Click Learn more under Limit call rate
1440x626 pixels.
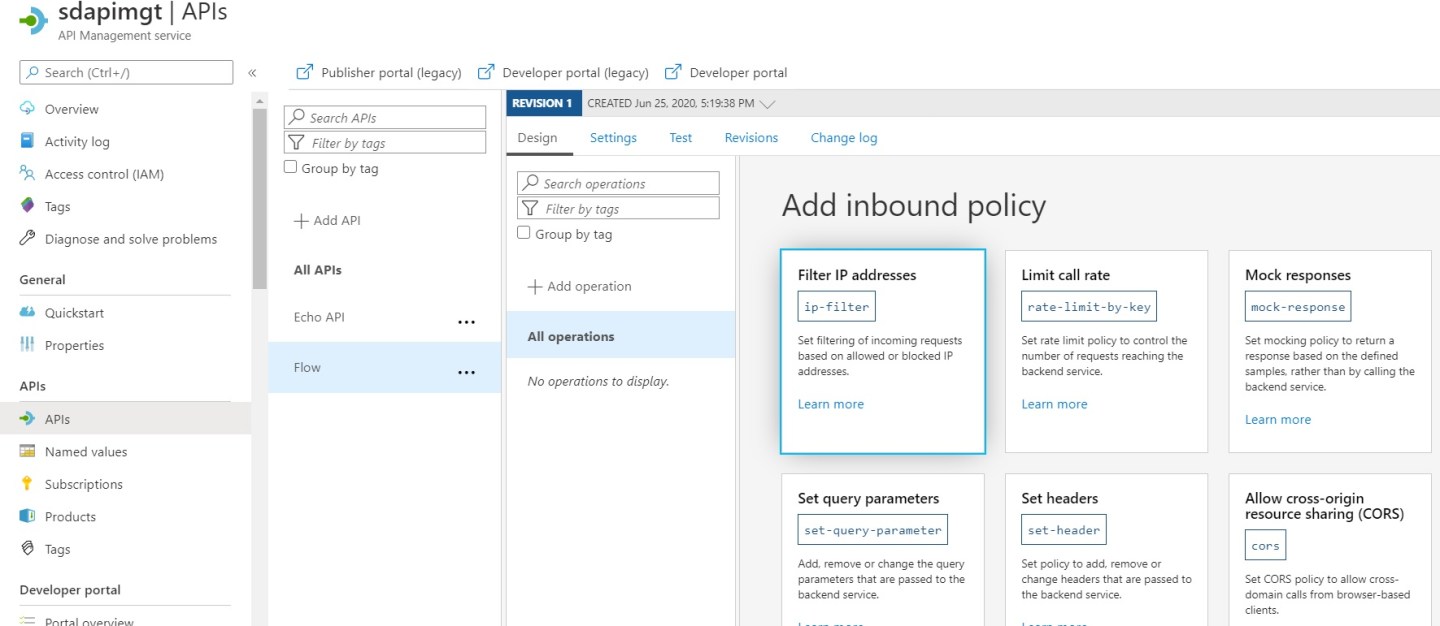point(1054,404)
